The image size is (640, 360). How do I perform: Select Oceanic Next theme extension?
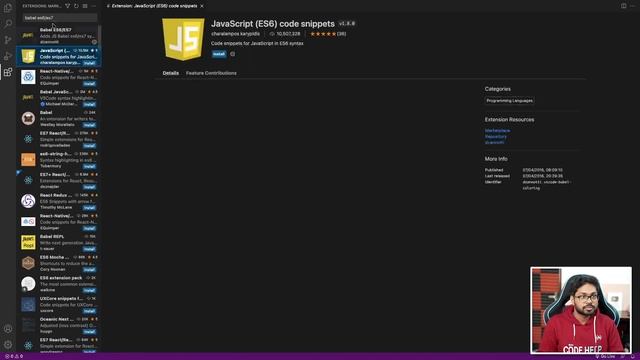click(x=58, y=325)
